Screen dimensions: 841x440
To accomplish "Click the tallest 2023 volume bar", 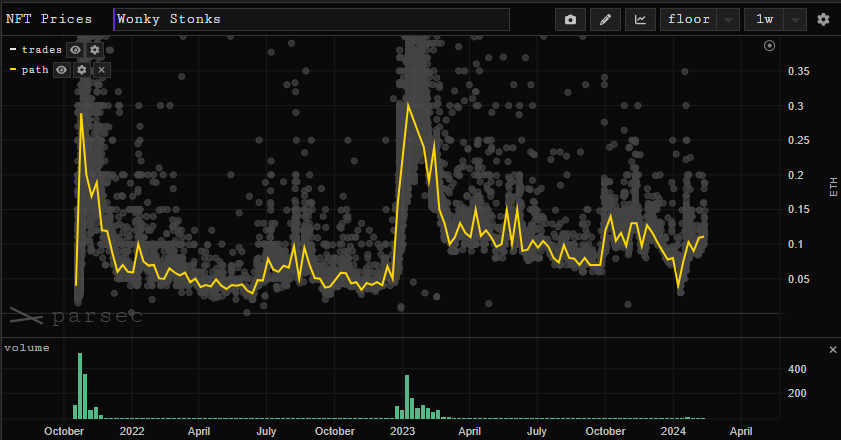I will click(x=407, y=397).
